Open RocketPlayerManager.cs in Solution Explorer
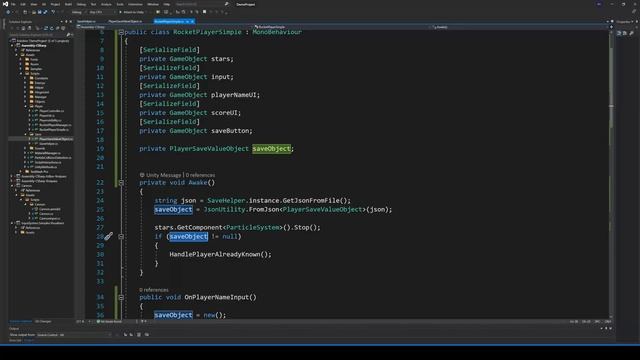Screen dimensions: 640x360 55,125
